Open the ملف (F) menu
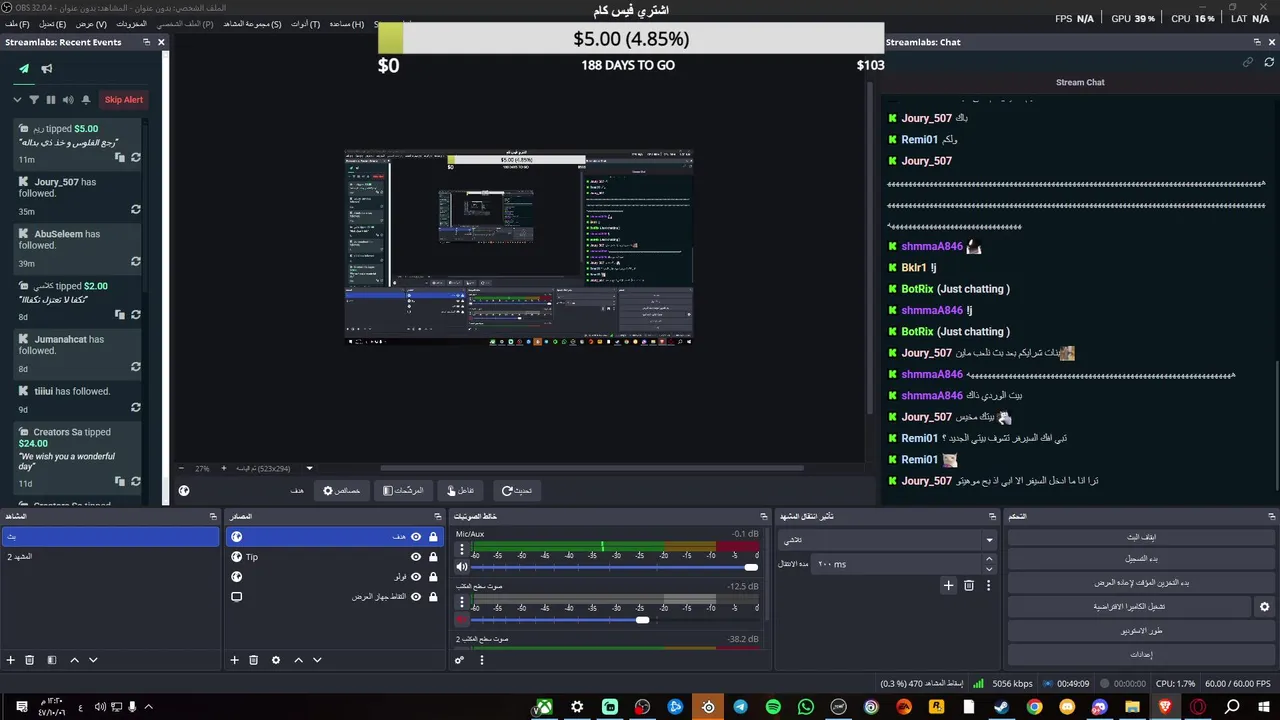This screenshot has height=720, width=1280. click(x=16, y=24)
